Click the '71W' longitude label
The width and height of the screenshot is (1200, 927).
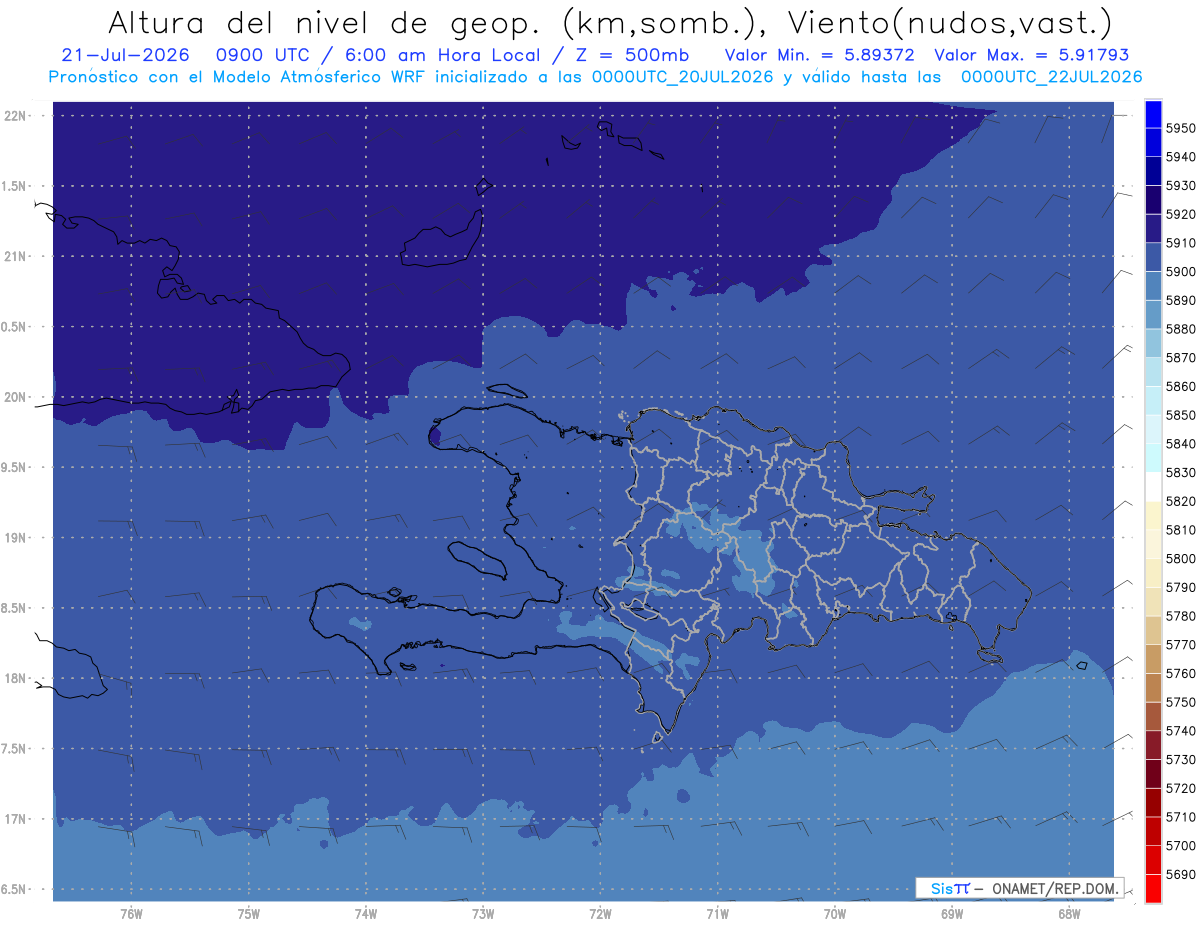coord(717,914)
